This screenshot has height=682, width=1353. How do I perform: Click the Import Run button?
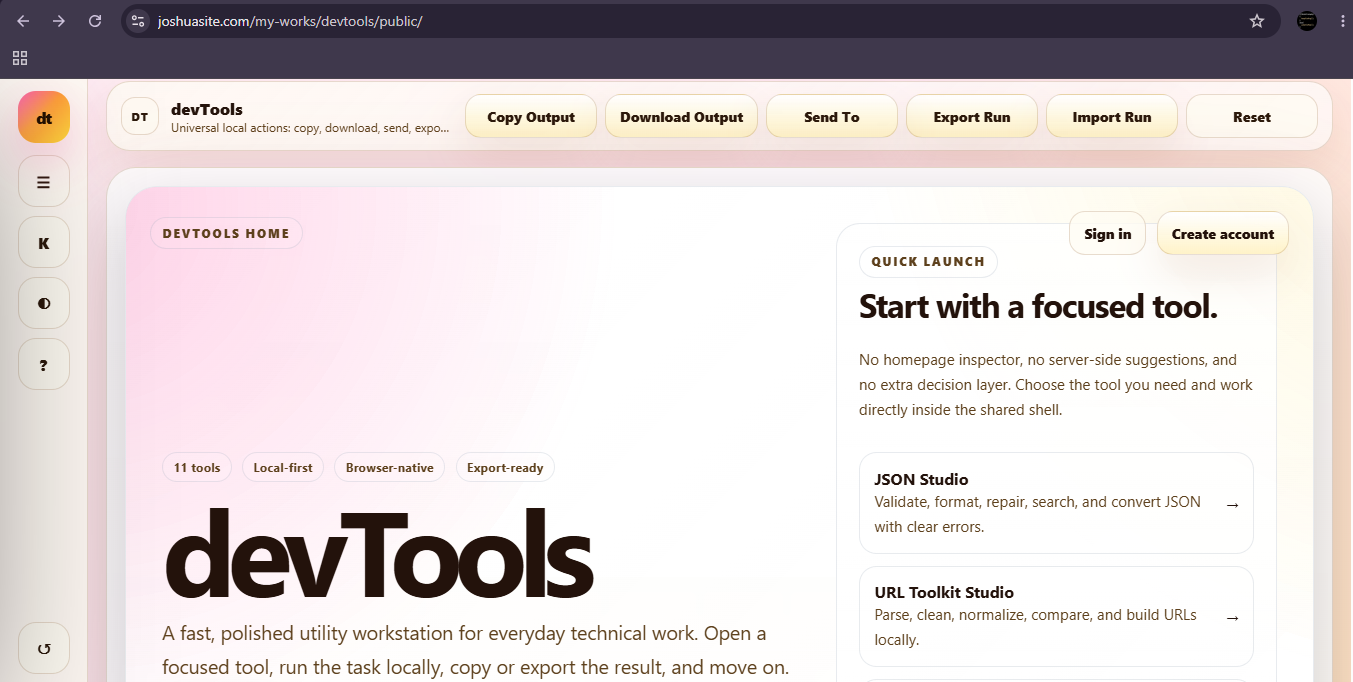click(1112, 117)
